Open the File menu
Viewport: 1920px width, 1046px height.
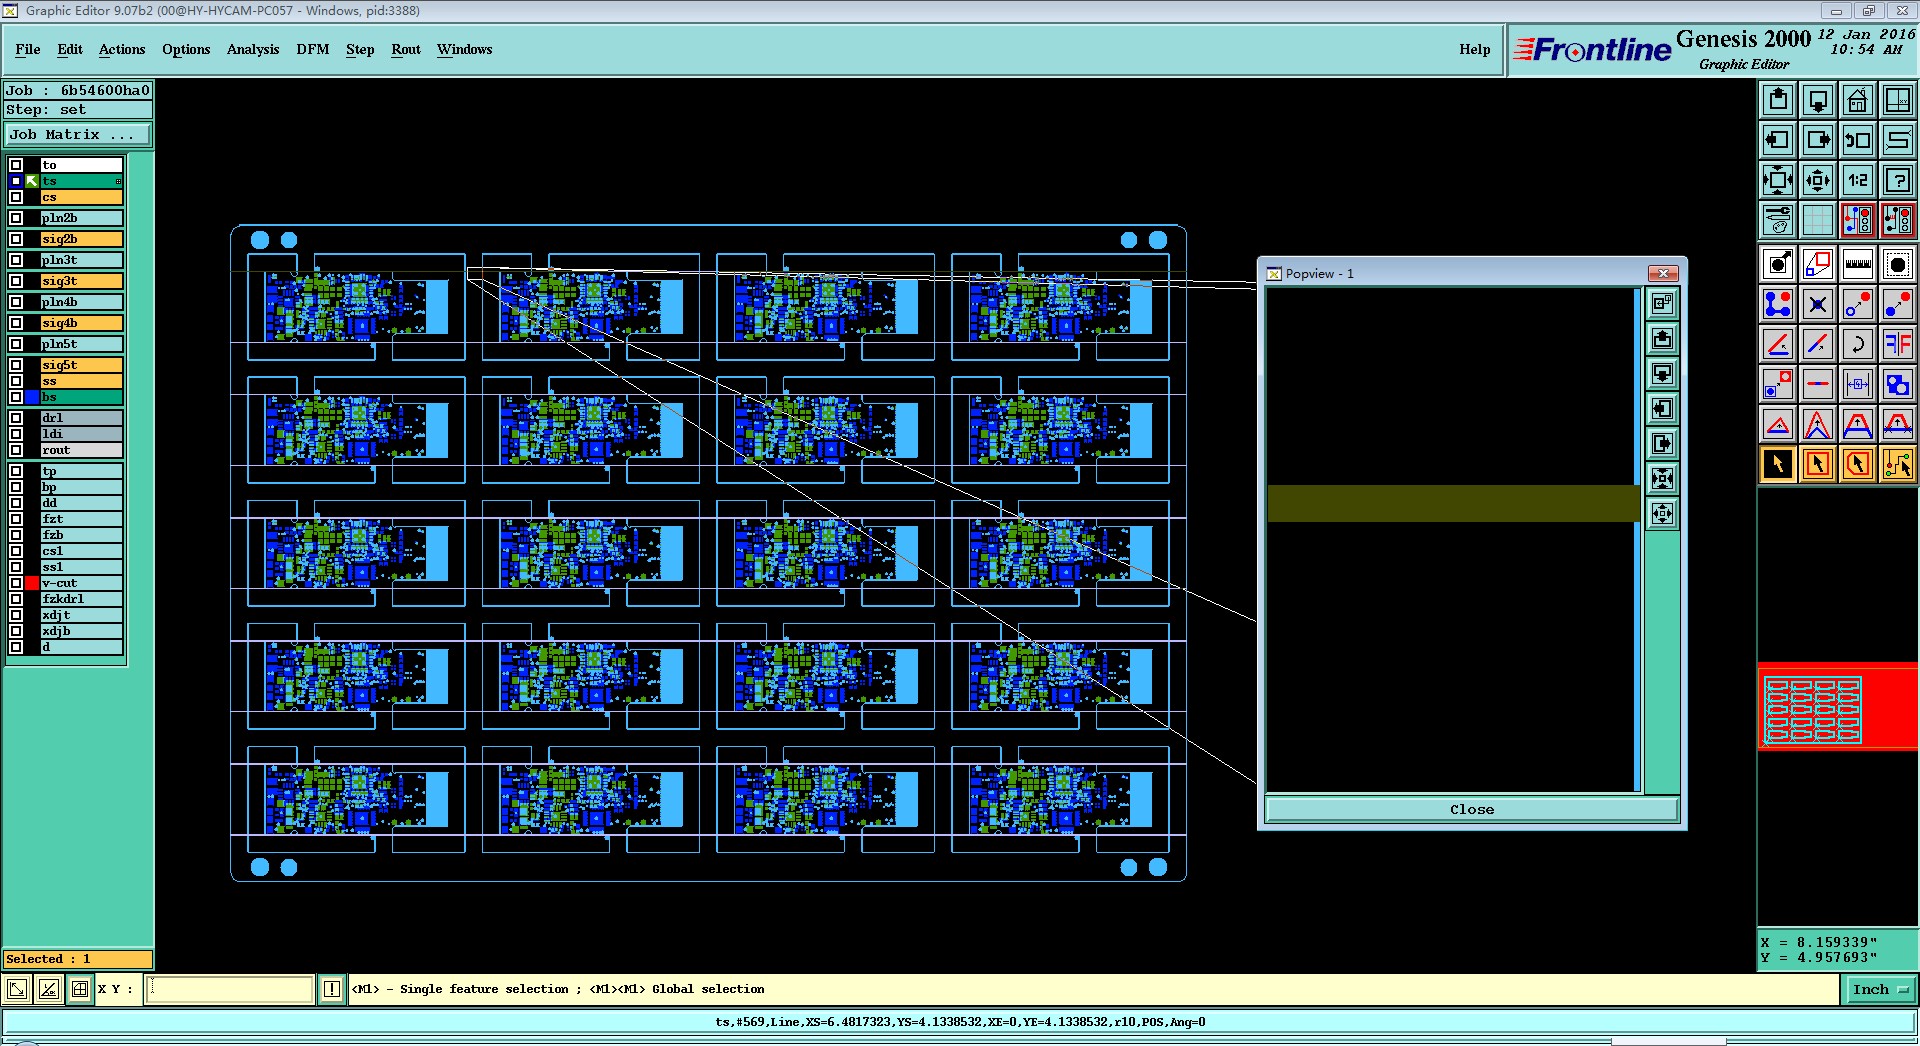pos(28,49)
